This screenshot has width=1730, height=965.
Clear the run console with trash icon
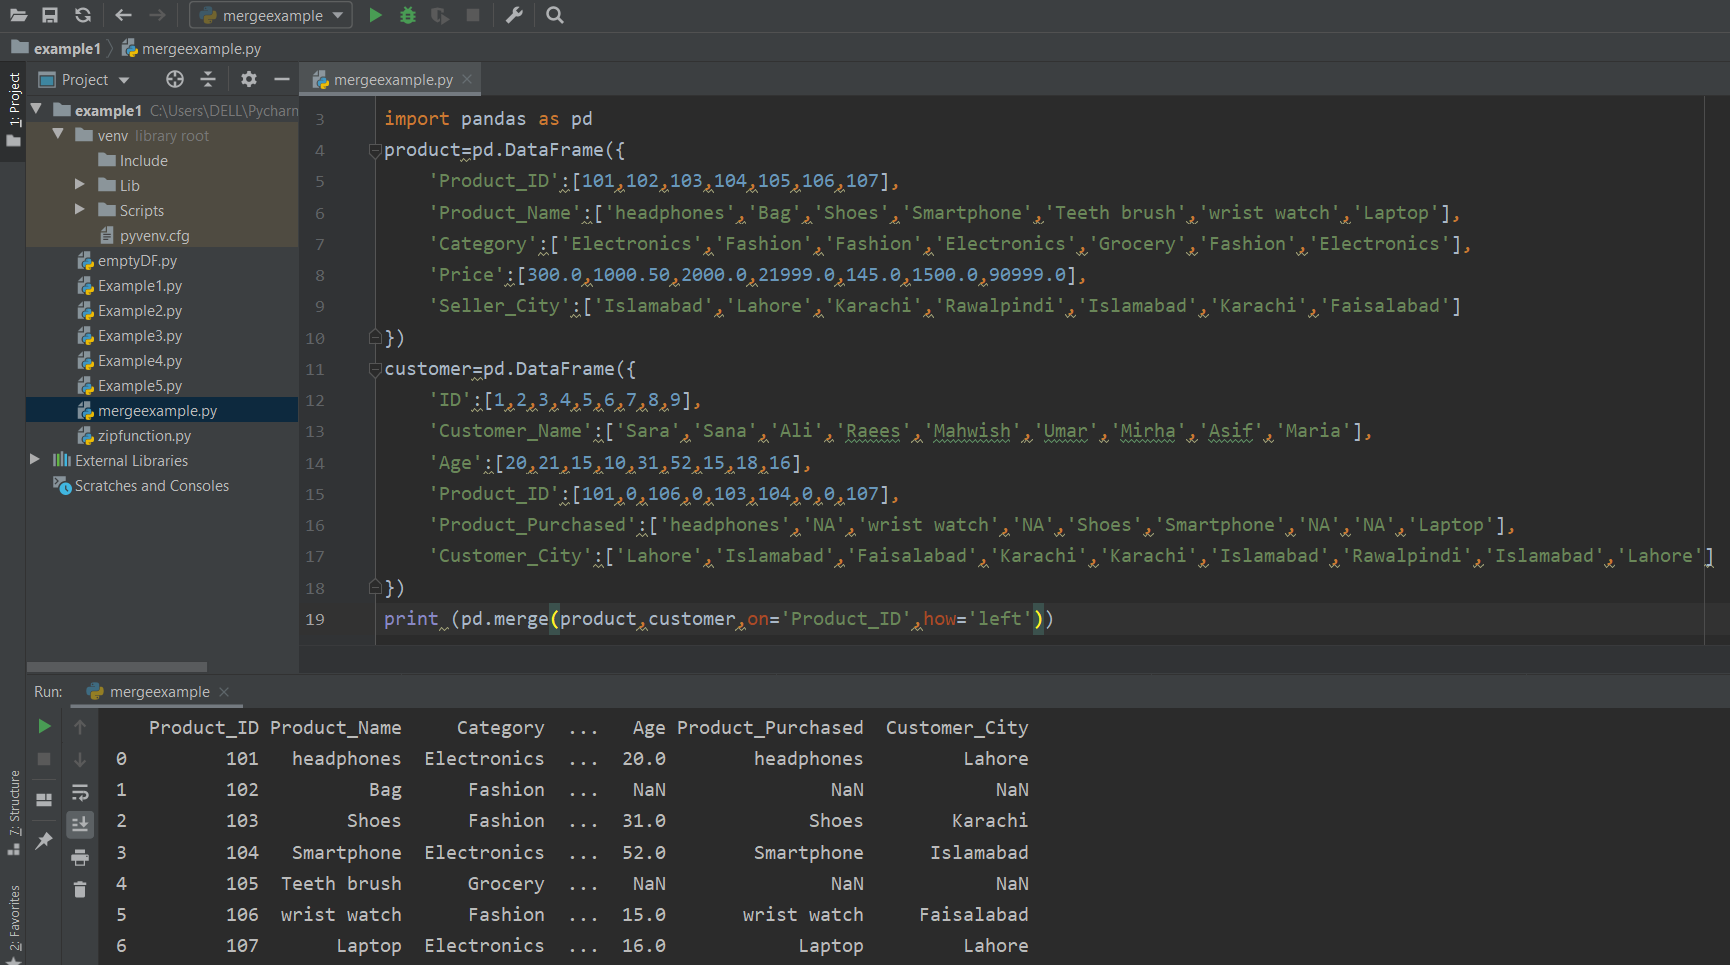click(80, 889)
